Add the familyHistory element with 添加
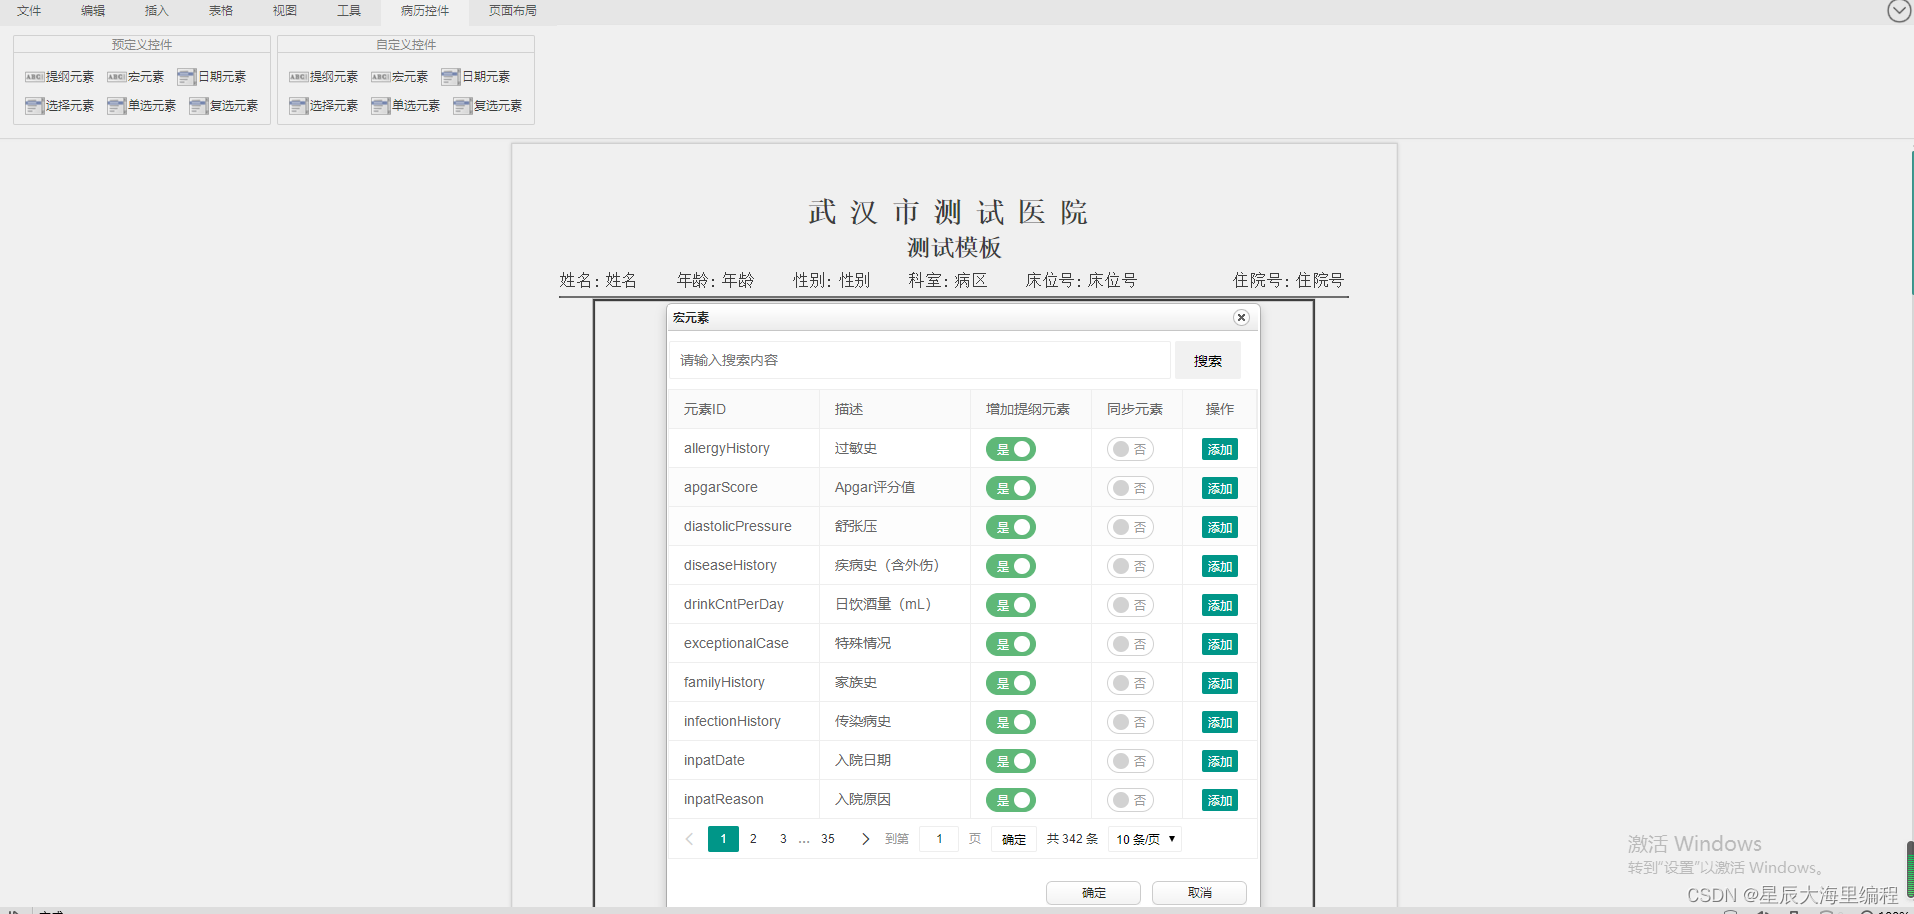This screenshot has width=1914, height=914. 1220,683
